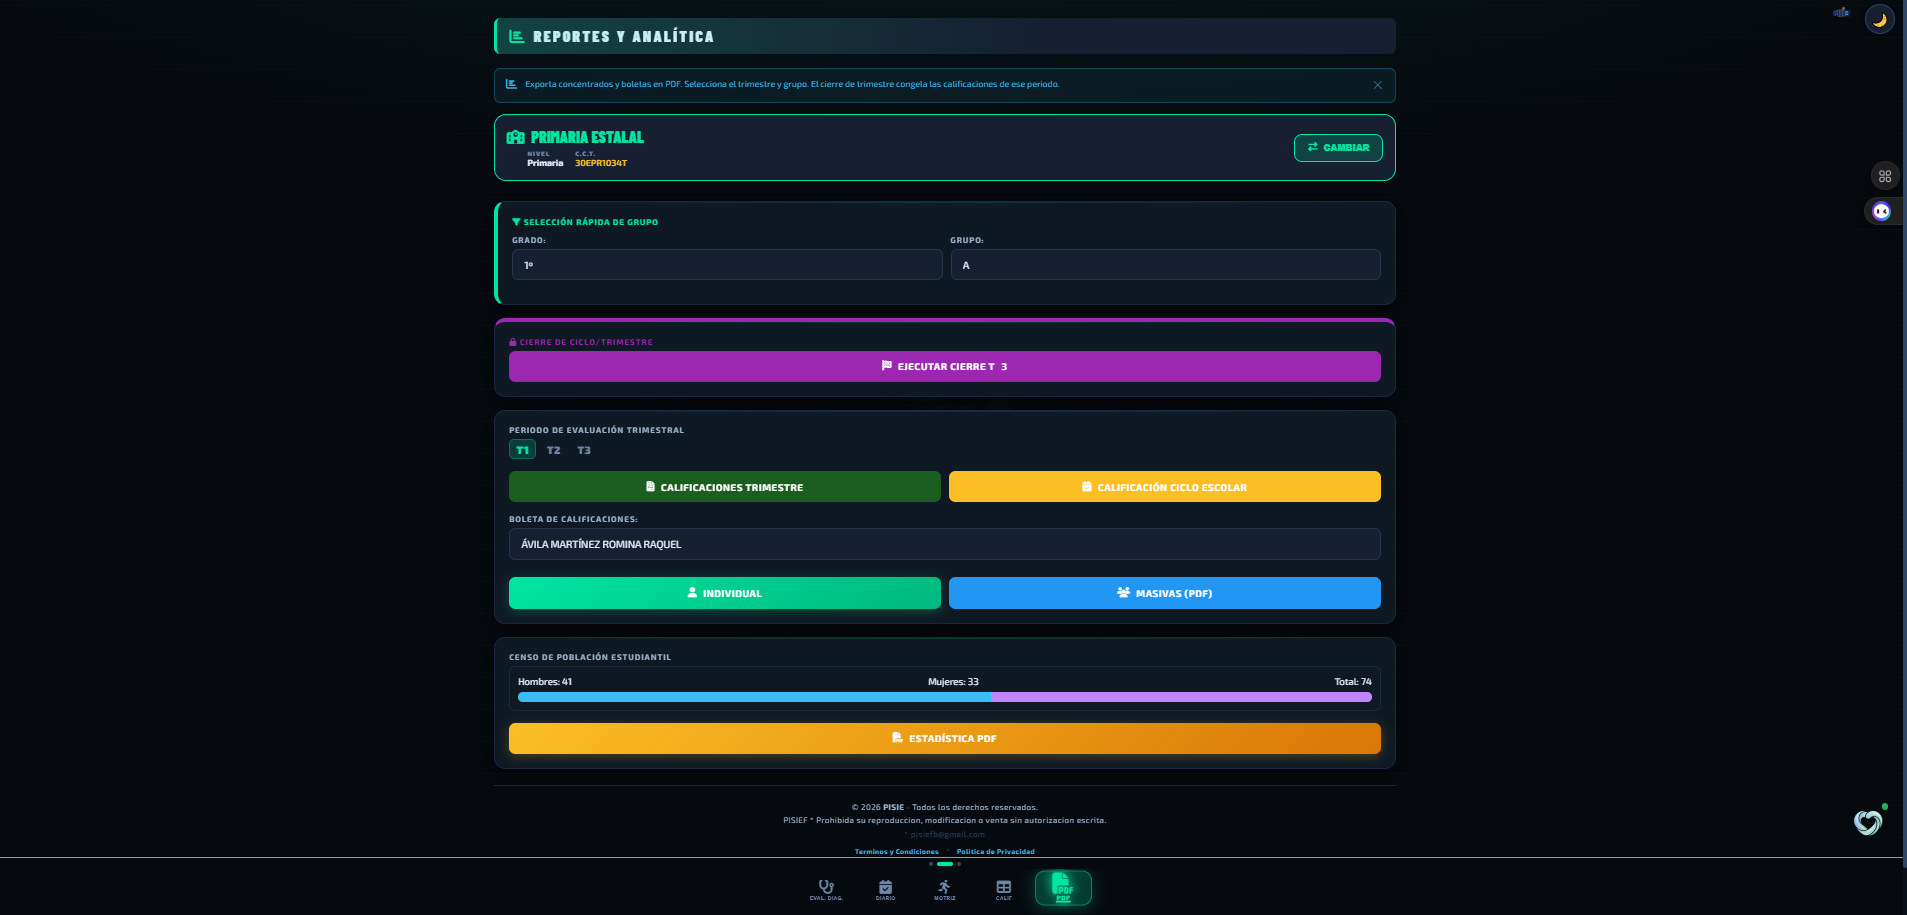Image resolution: width=1907 pixels, height=915 pixels.
Task: Click the Mujeres: 33 label
Action: [953, 682]
